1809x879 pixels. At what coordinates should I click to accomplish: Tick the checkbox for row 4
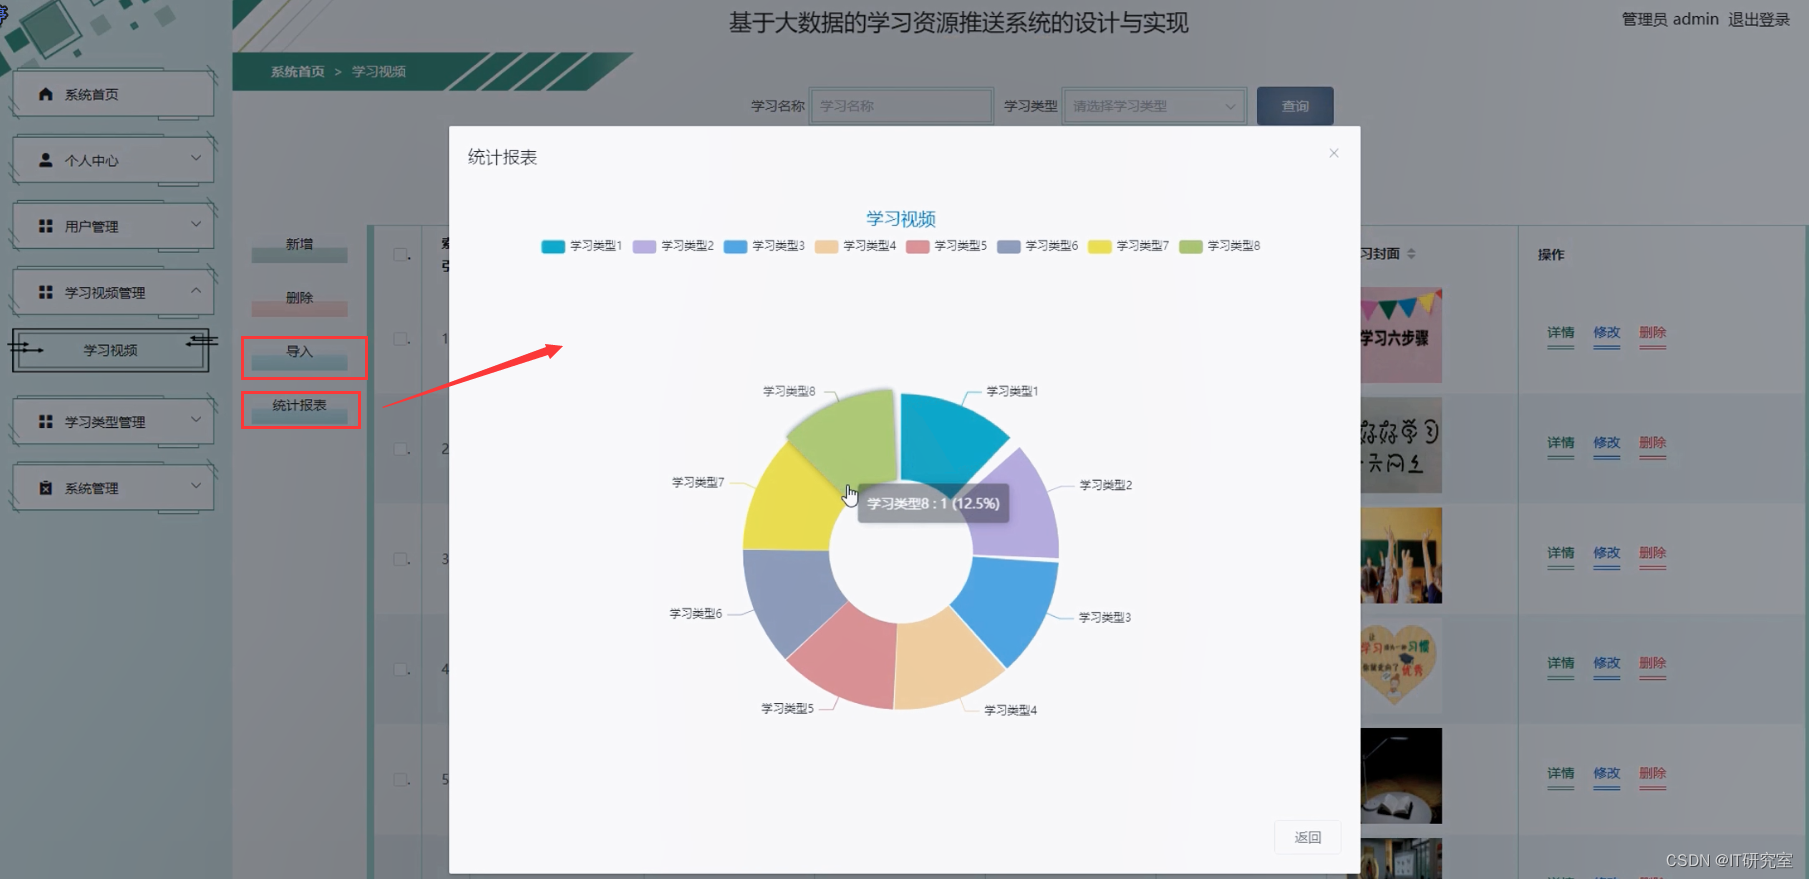[400, 669]
